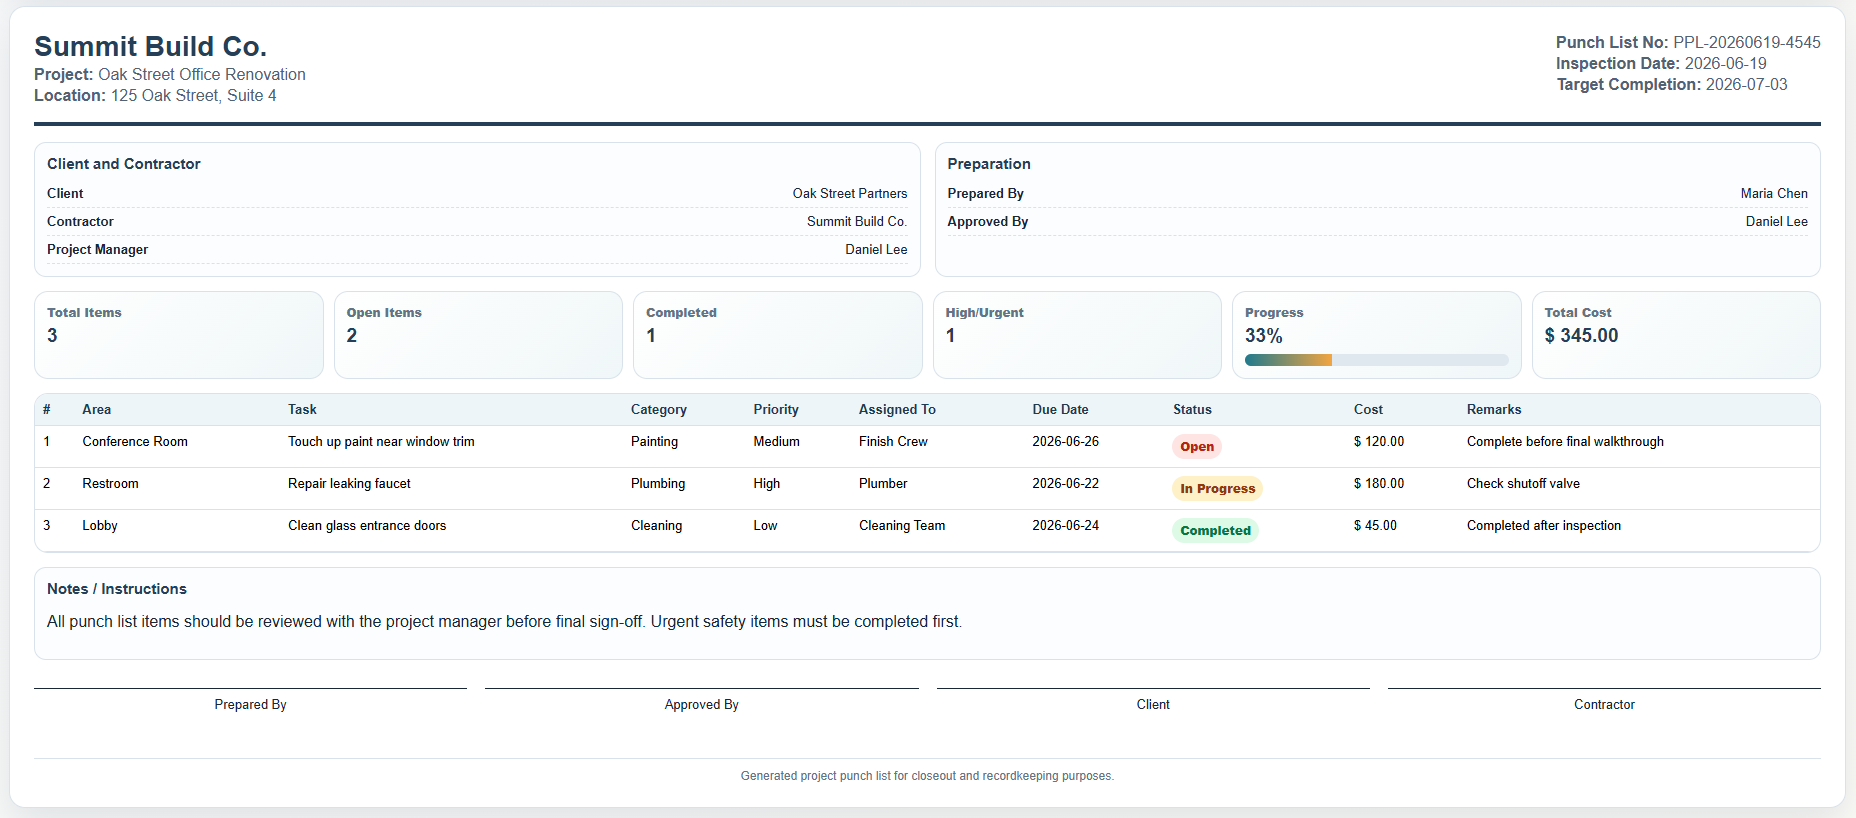Click the Complete before final walkthrough remark
The height and width of the screenshot is (818, 1856).
coord(1565,442)
